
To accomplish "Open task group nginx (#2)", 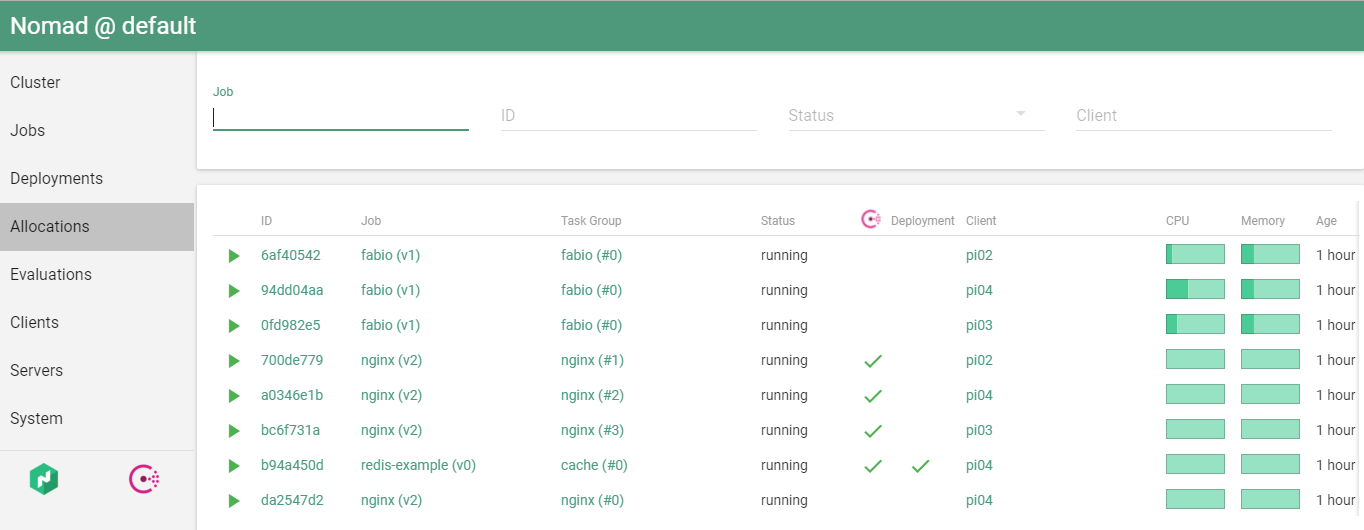I will 592,395.
